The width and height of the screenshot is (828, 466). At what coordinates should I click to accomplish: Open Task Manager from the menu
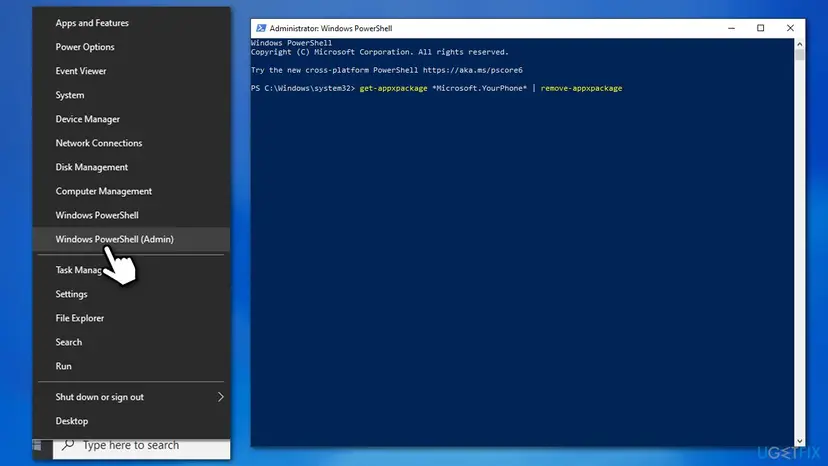131,270
